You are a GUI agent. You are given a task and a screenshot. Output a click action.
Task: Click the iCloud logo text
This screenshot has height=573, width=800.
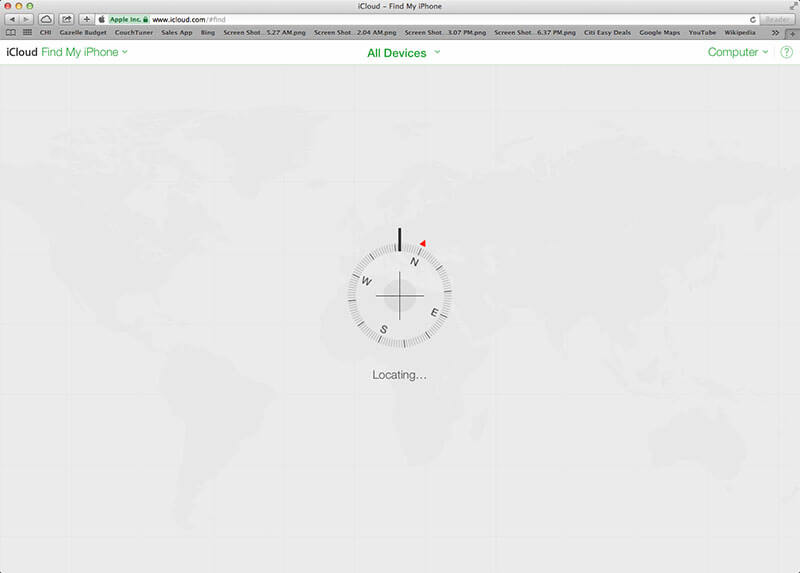22,52
